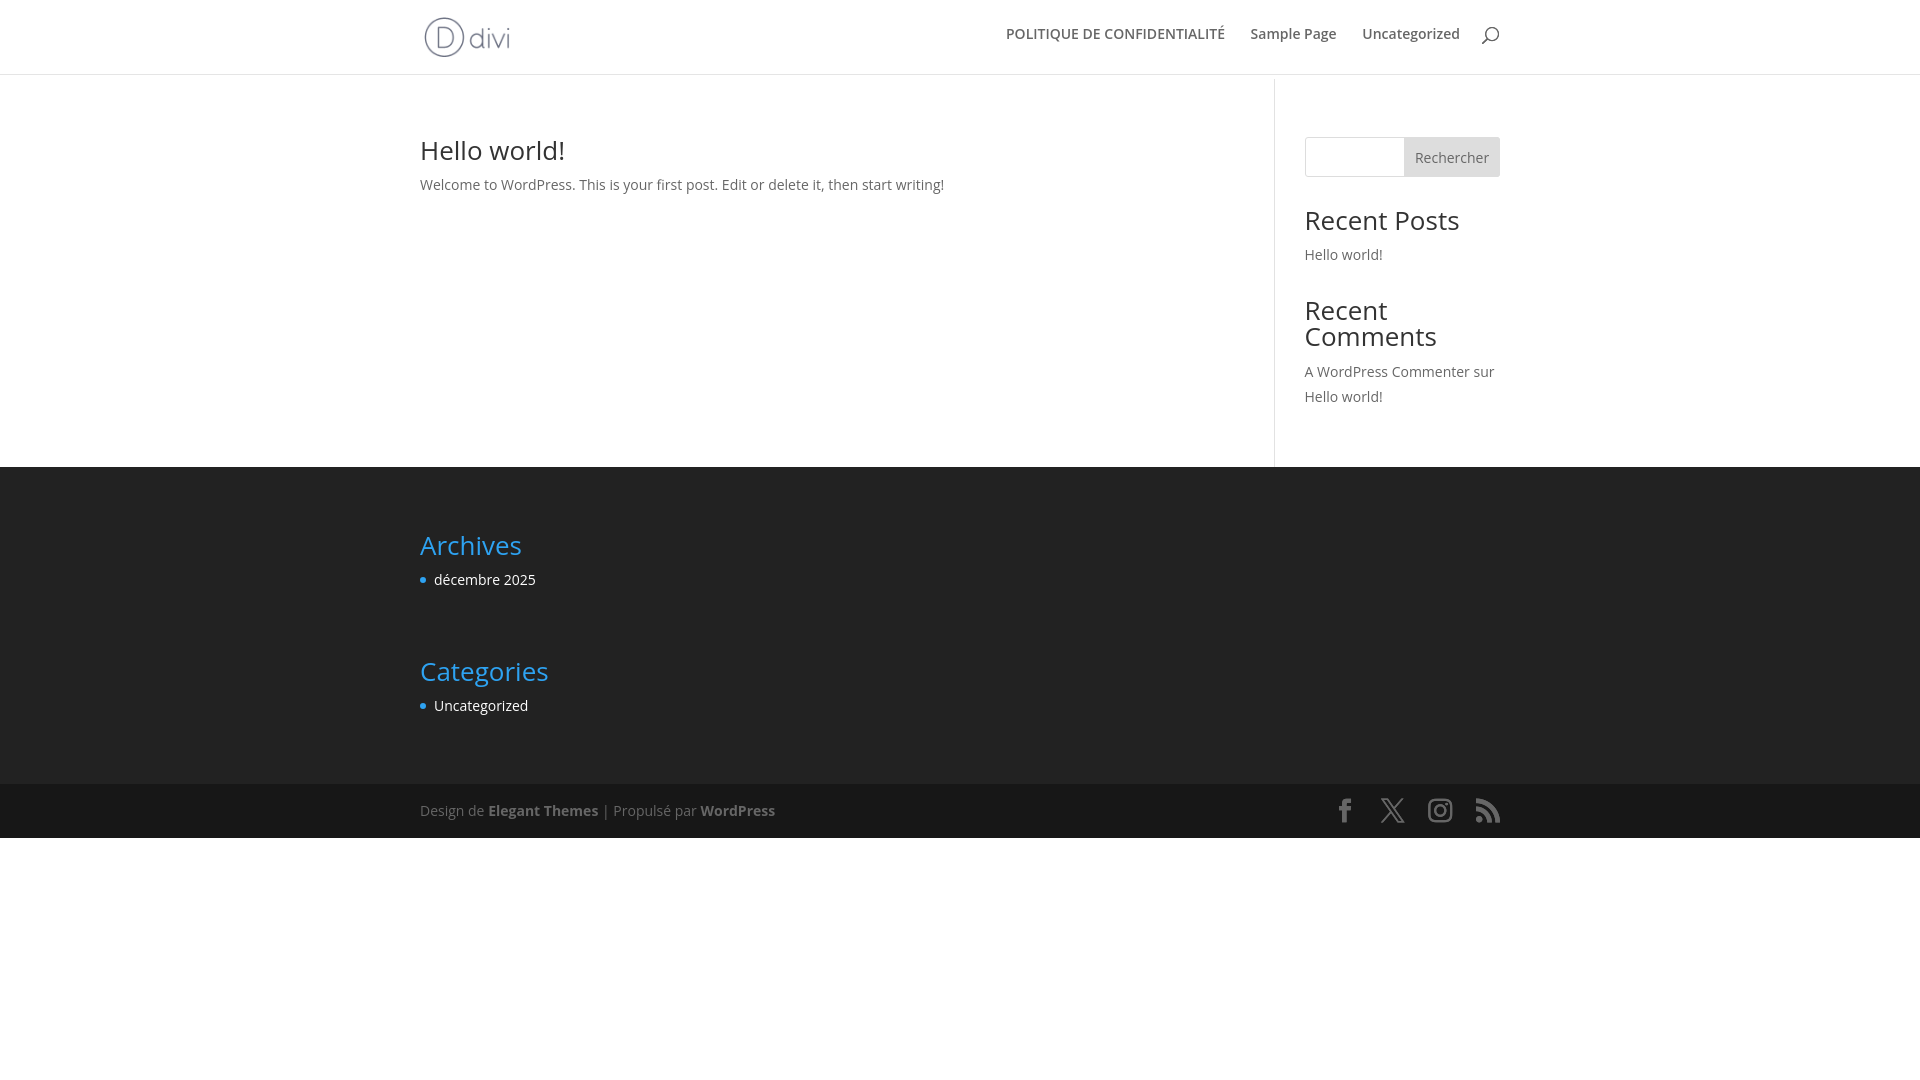The width and height of the screenshot is (1920, 1080).
Task: Open Uncategorized in top navigation
Action: 1411,34
